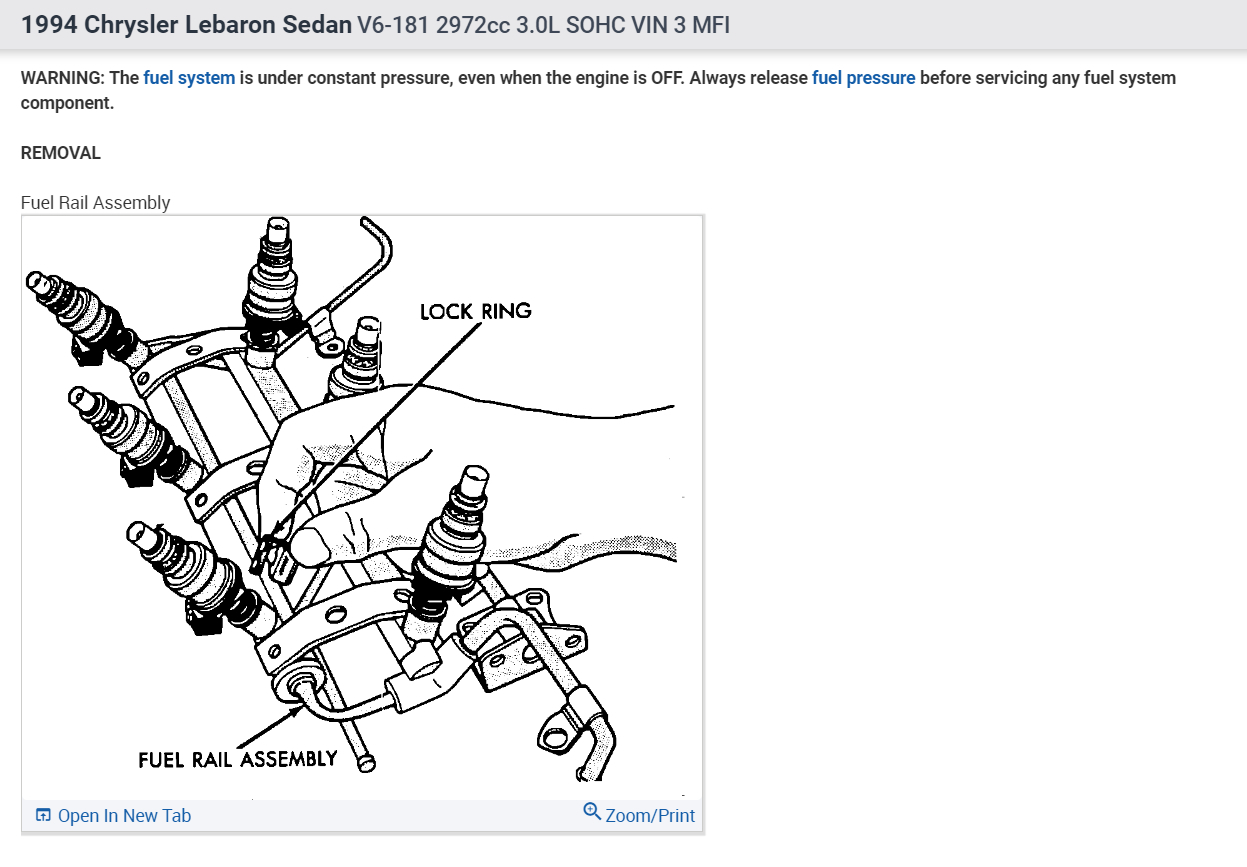Click the Open In New Tab icon

coord(43,815)
